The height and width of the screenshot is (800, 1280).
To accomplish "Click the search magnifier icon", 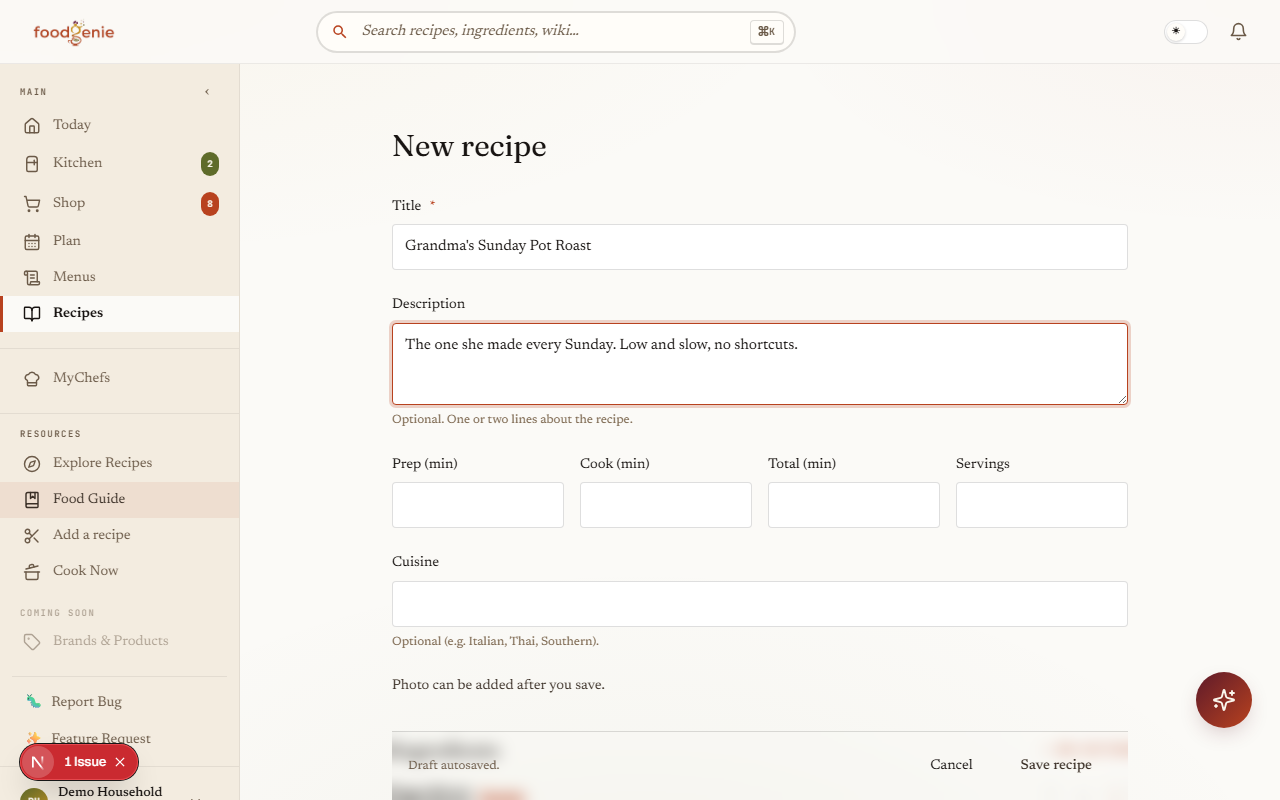I will click(340, 32).
